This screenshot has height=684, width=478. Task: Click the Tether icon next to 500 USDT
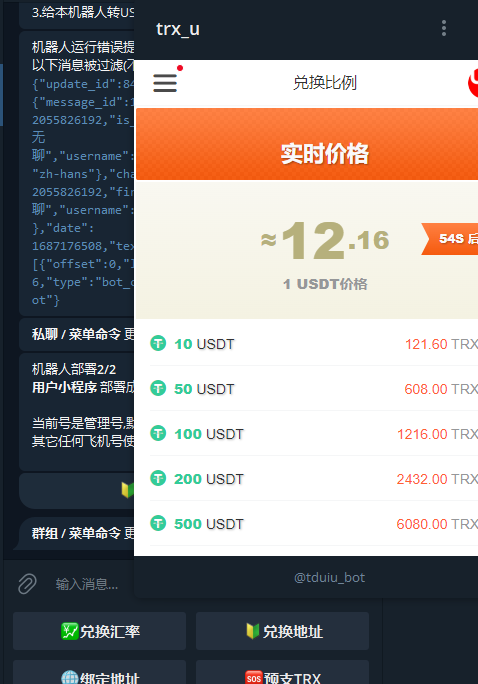click(158, 523)
